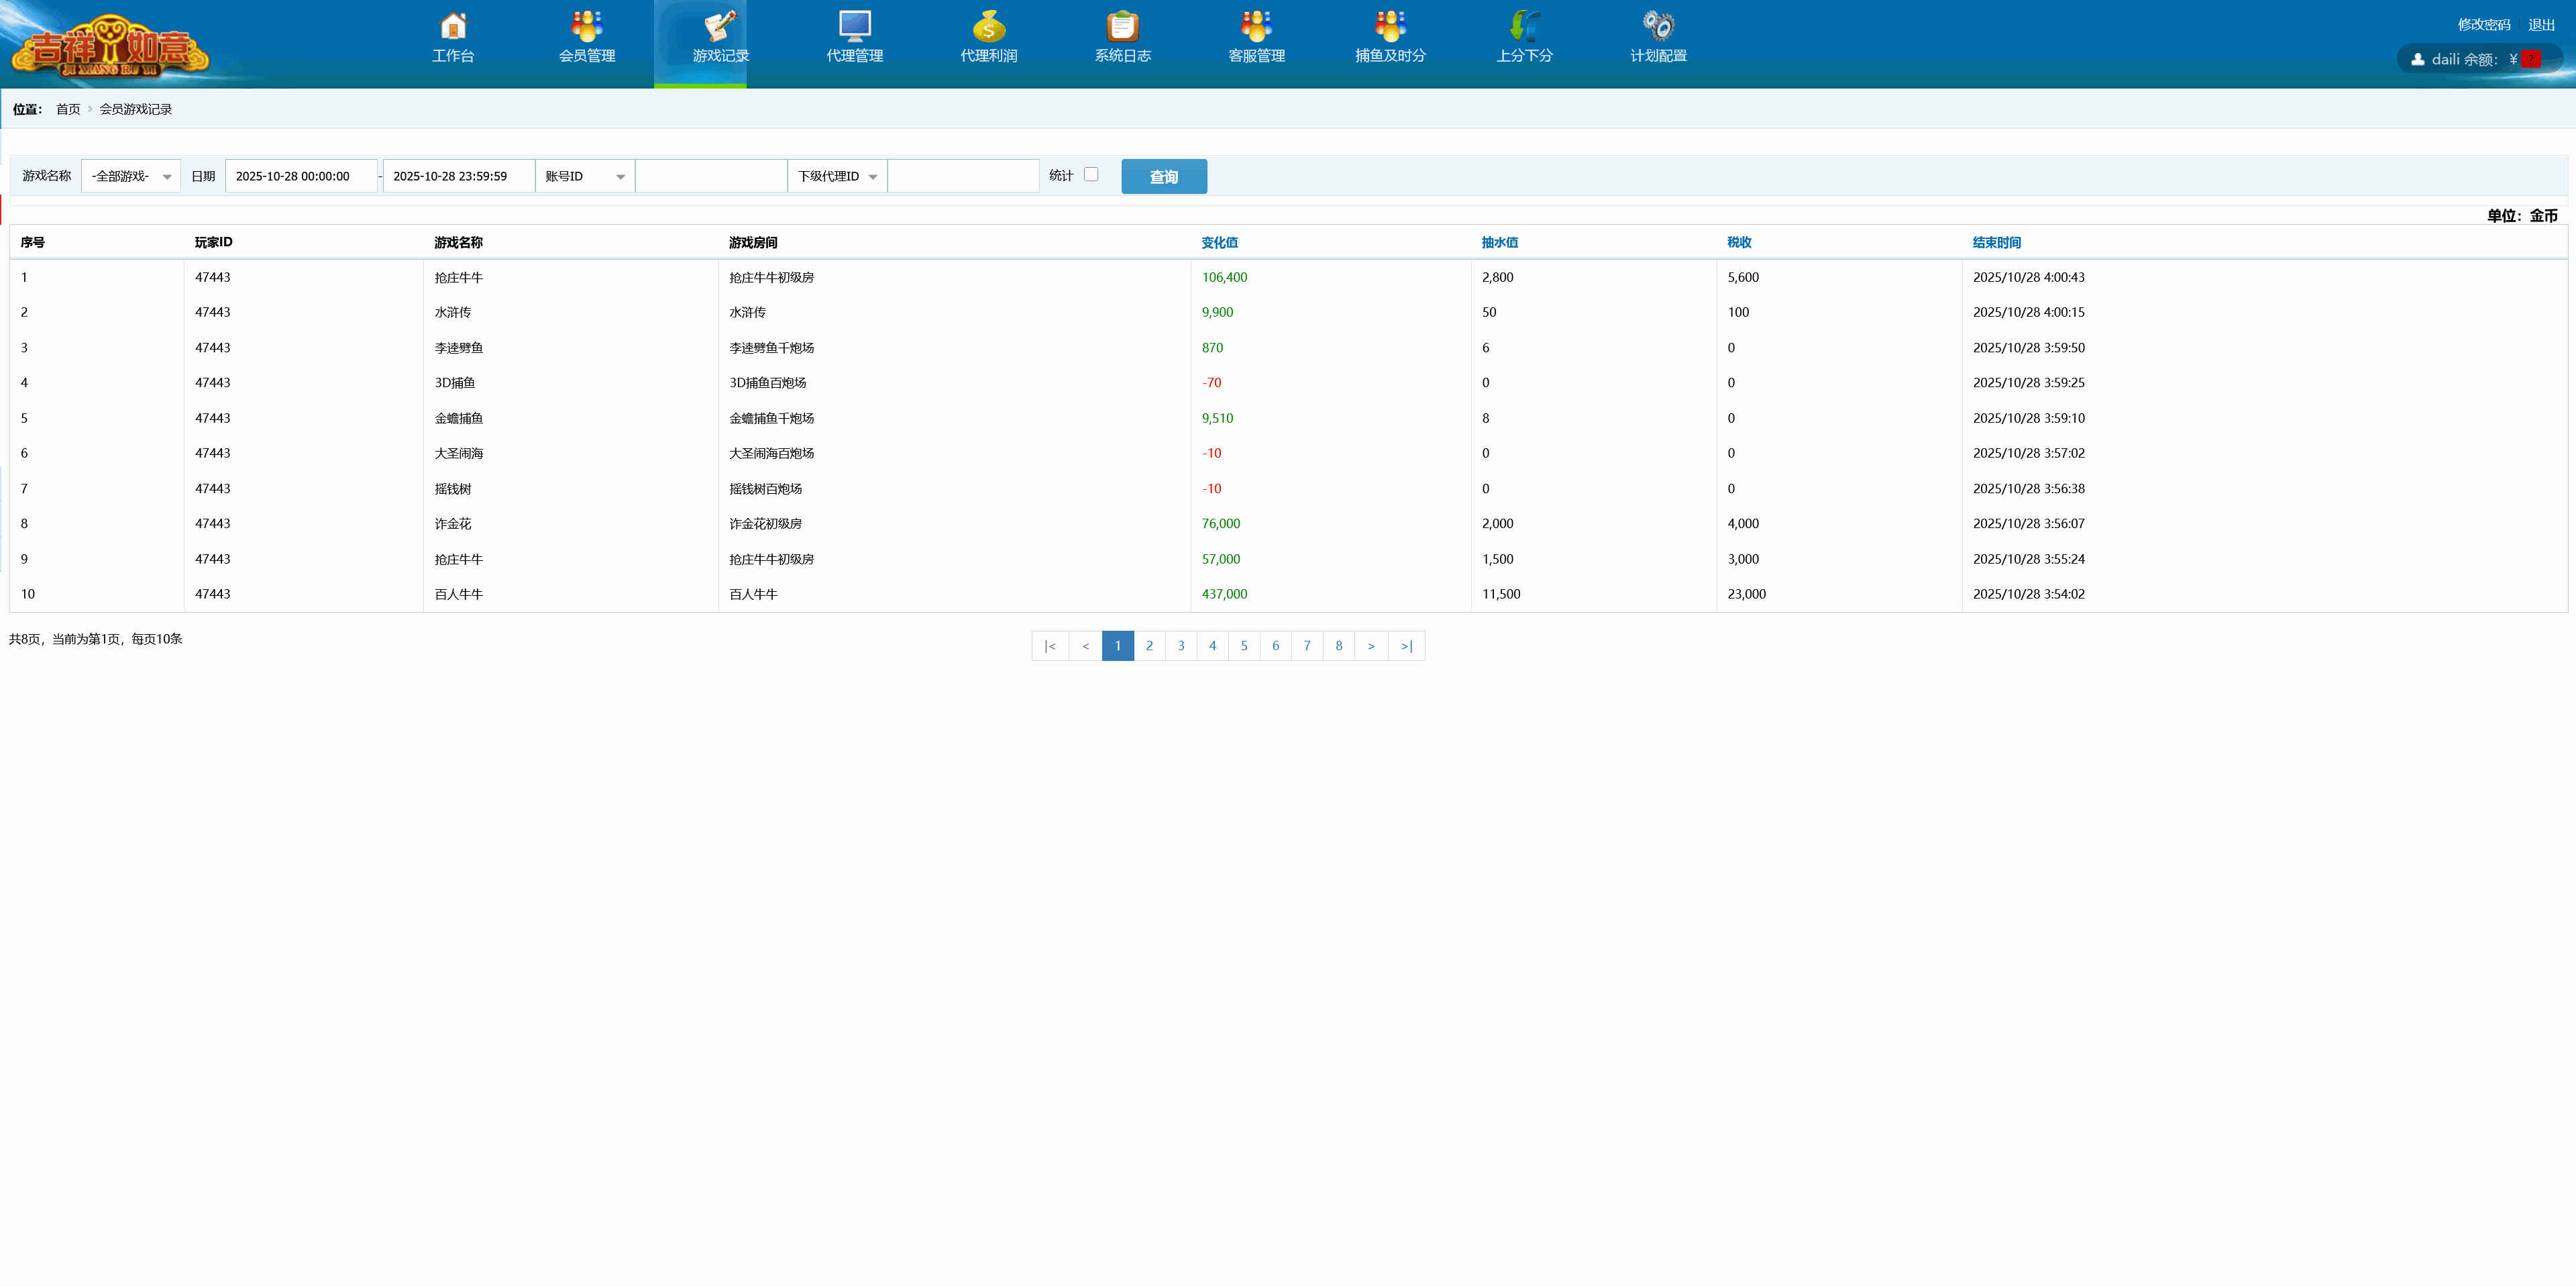The width and height of the screenshot is (2576, 1287).
Task: Click the 退出 logout link
Action: (x=2541, y=24)
